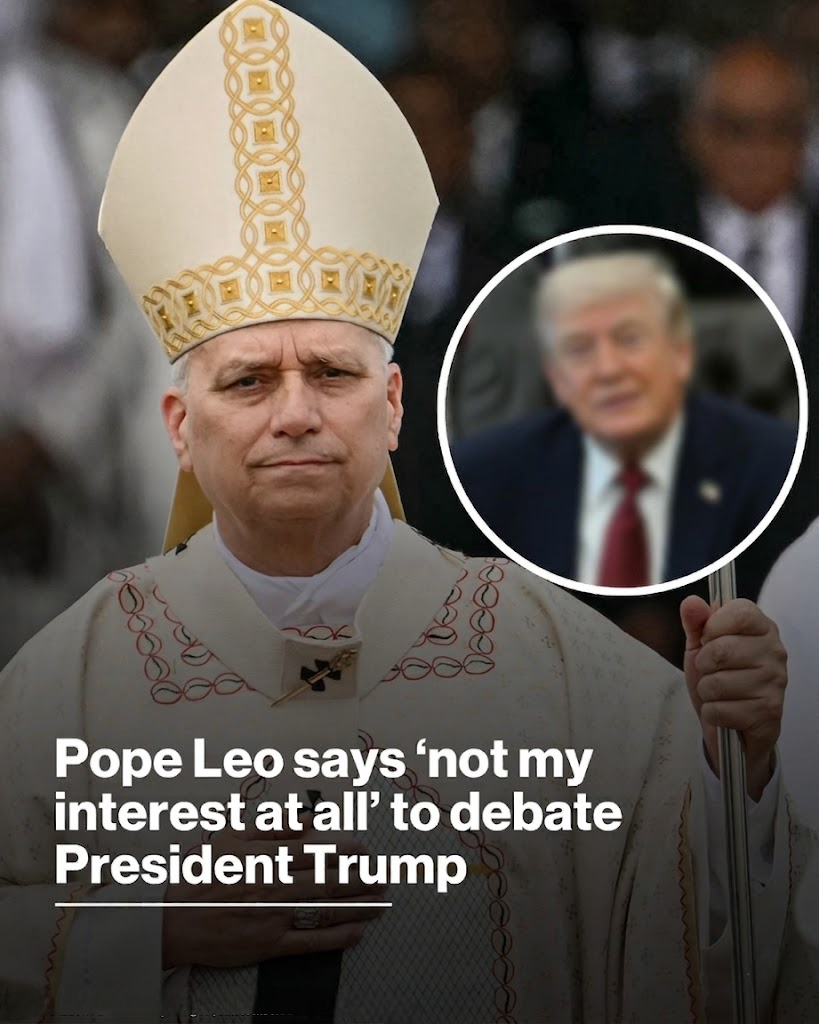Viewport: 819px width, 1024px height.
Task: Click the words 'President Trump' in the headline
Action: tap(261, 864)
